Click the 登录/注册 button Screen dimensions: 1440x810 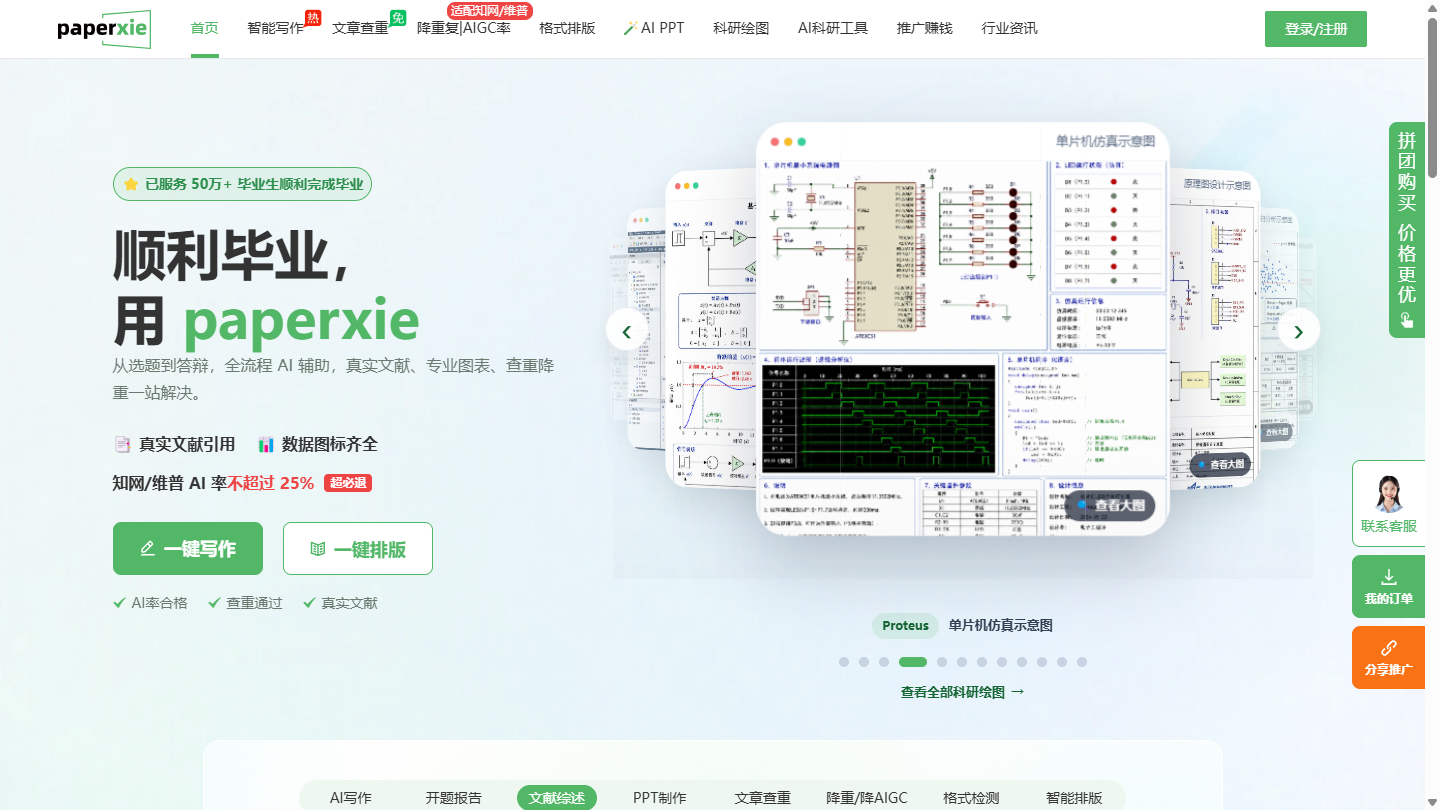(1316, 29)
